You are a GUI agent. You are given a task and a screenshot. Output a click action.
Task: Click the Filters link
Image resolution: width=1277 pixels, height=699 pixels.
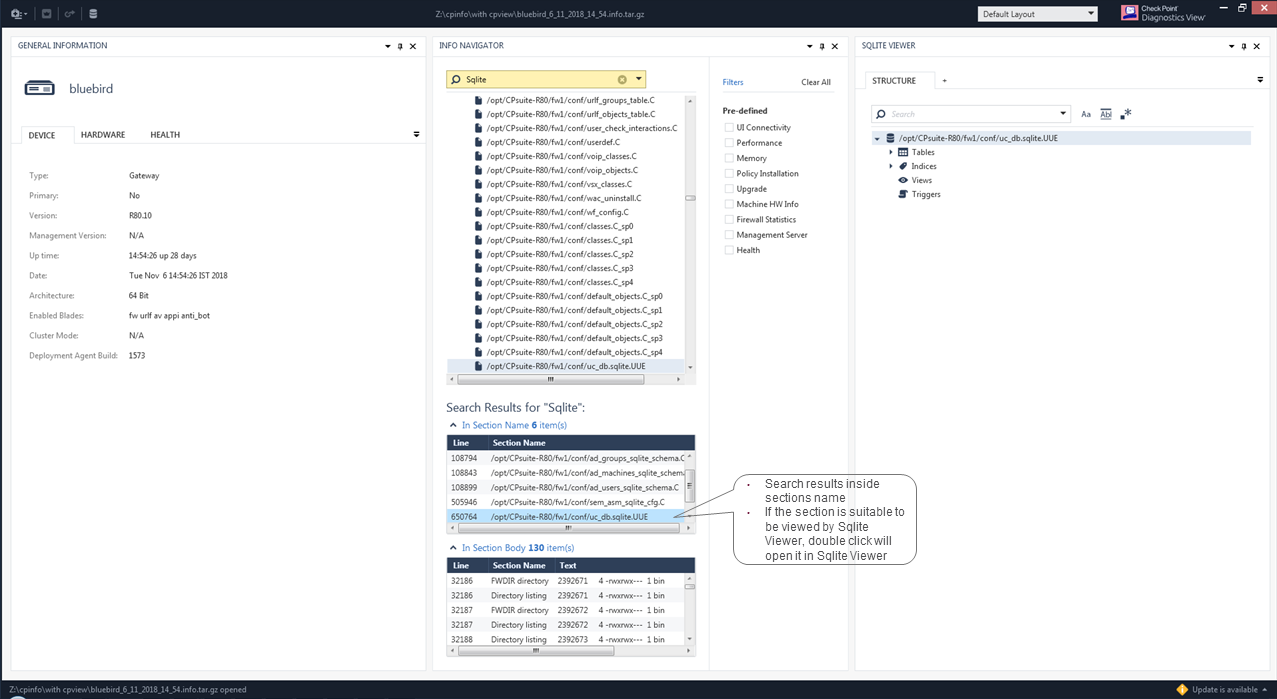coord(733,82)
